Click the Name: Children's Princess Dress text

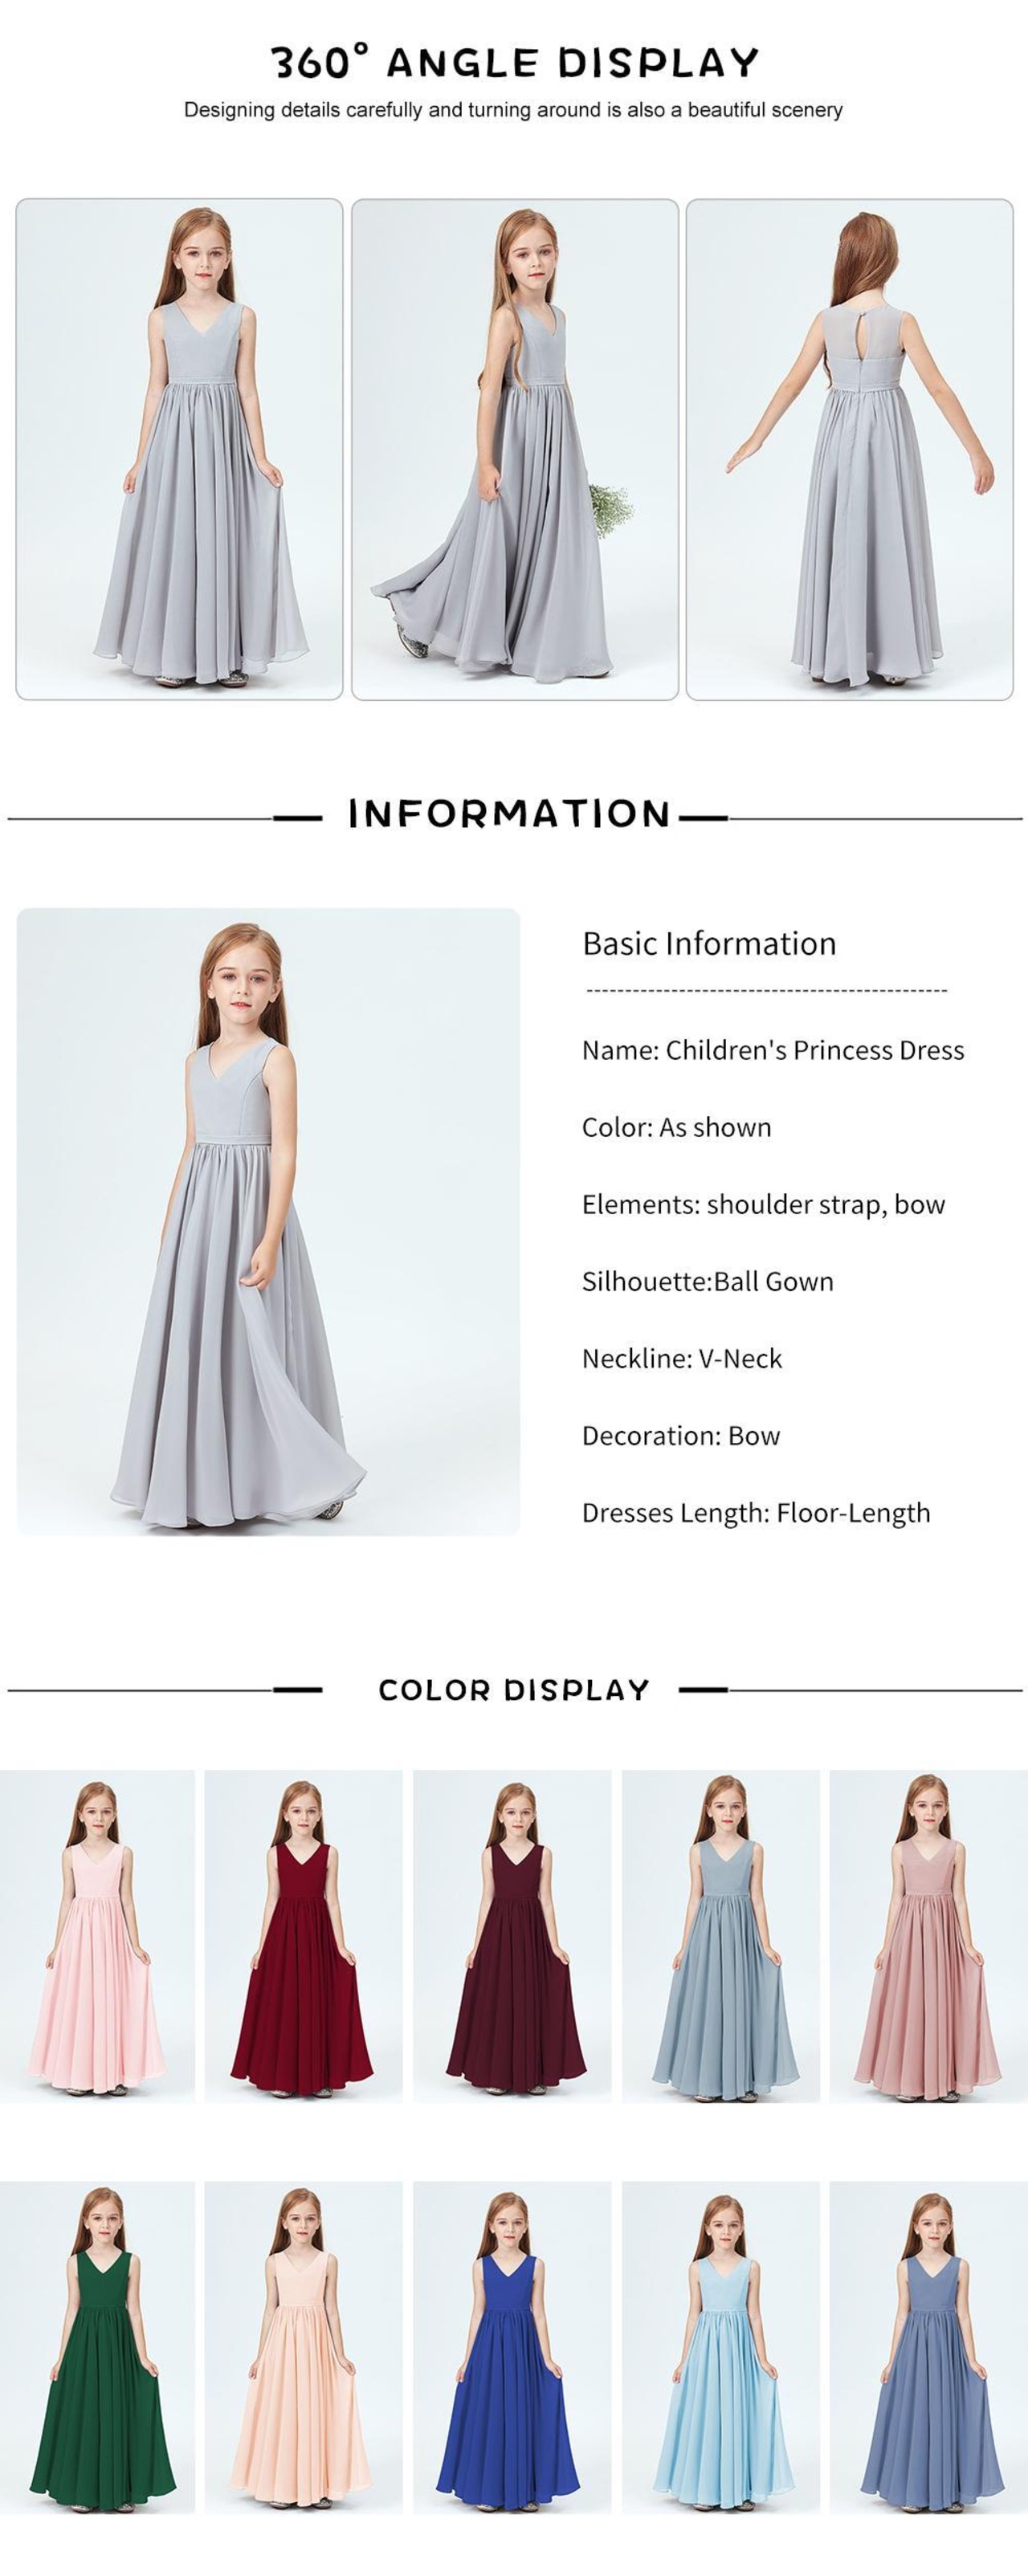(773, 1051)
